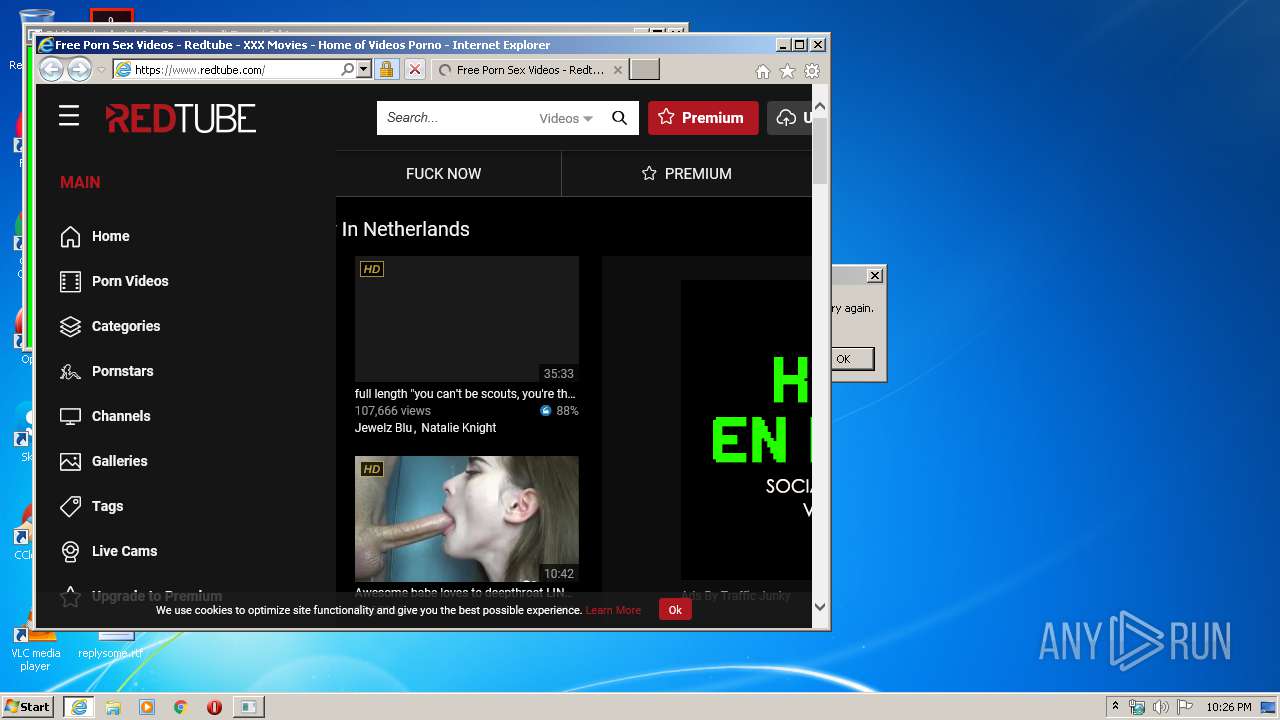This screenshot has height=720, width=1280.
Task: Show hidden tray icons arrow
Action: tap(1115, 707)
